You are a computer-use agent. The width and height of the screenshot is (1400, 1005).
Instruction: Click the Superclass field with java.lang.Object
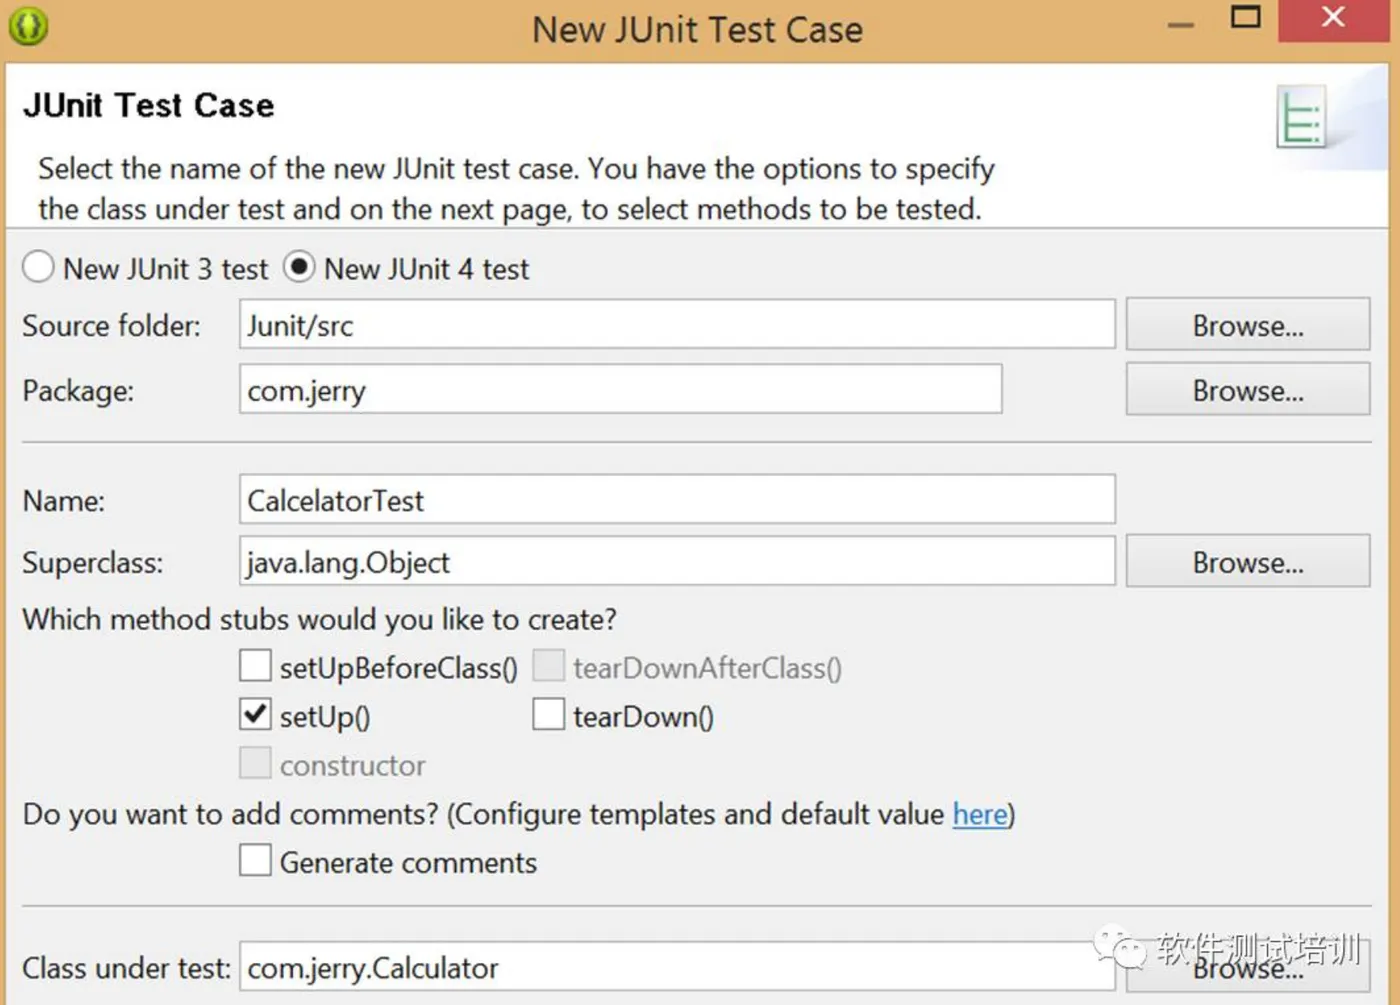click(x=677, y=562)
